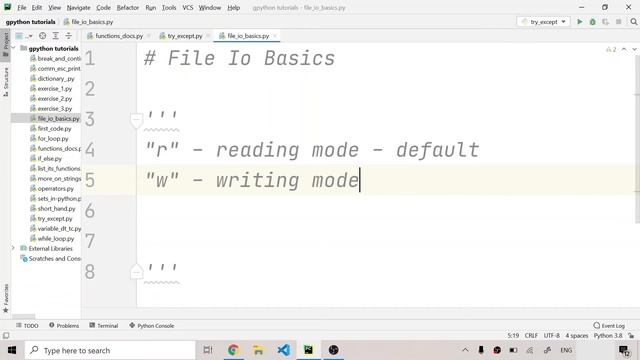Open the Refactor menu

(128, 7)
